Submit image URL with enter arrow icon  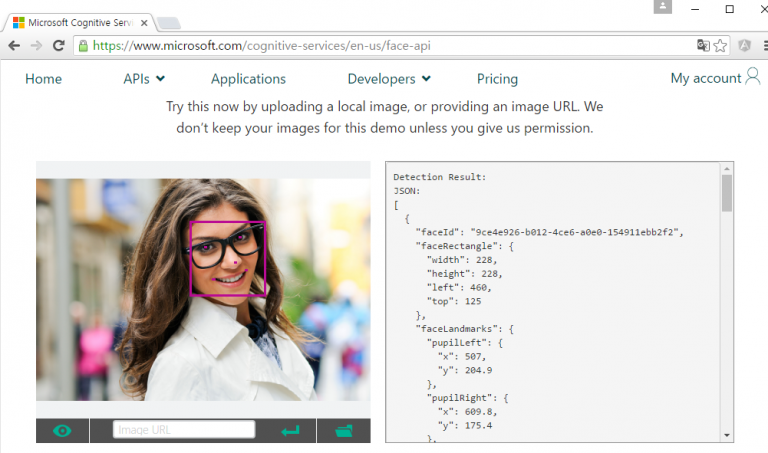click(x=290, y=431)
